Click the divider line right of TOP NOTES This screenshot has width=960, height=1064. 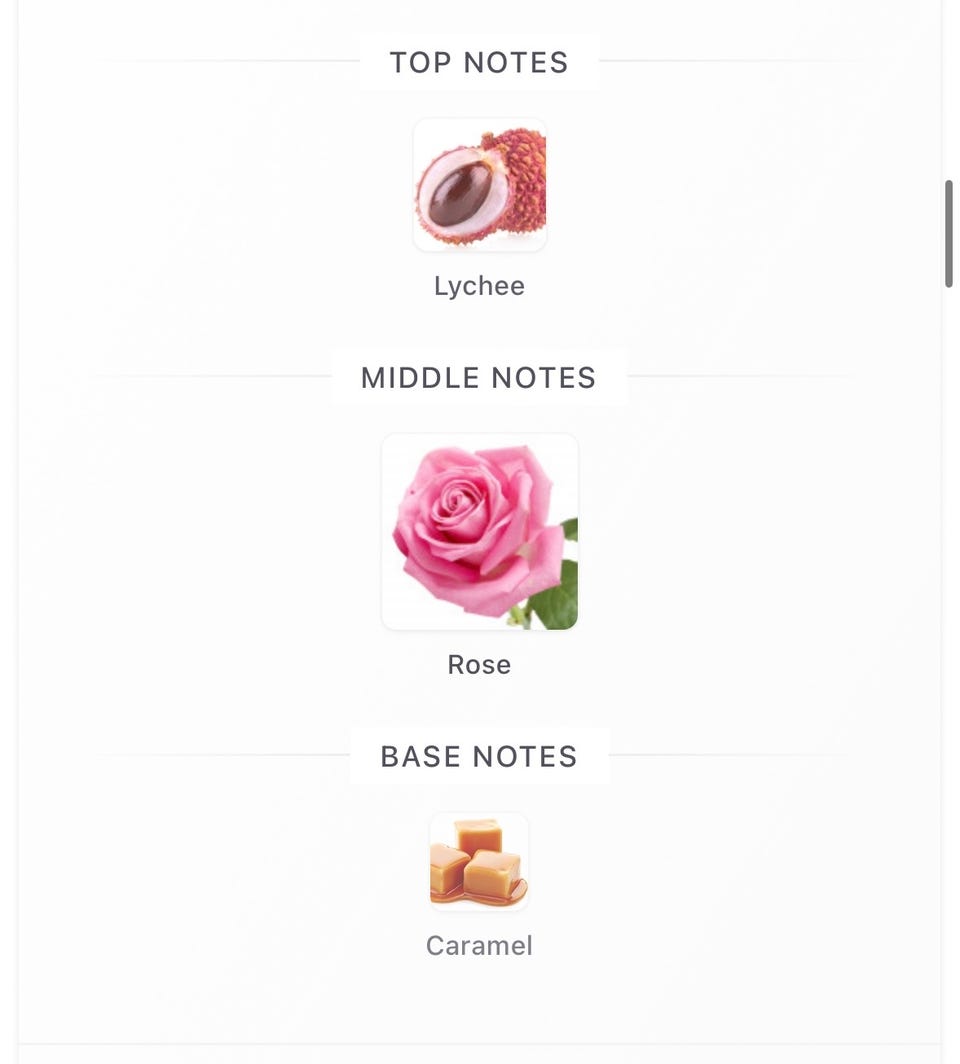pyautogui.click(x=726, y=61)
